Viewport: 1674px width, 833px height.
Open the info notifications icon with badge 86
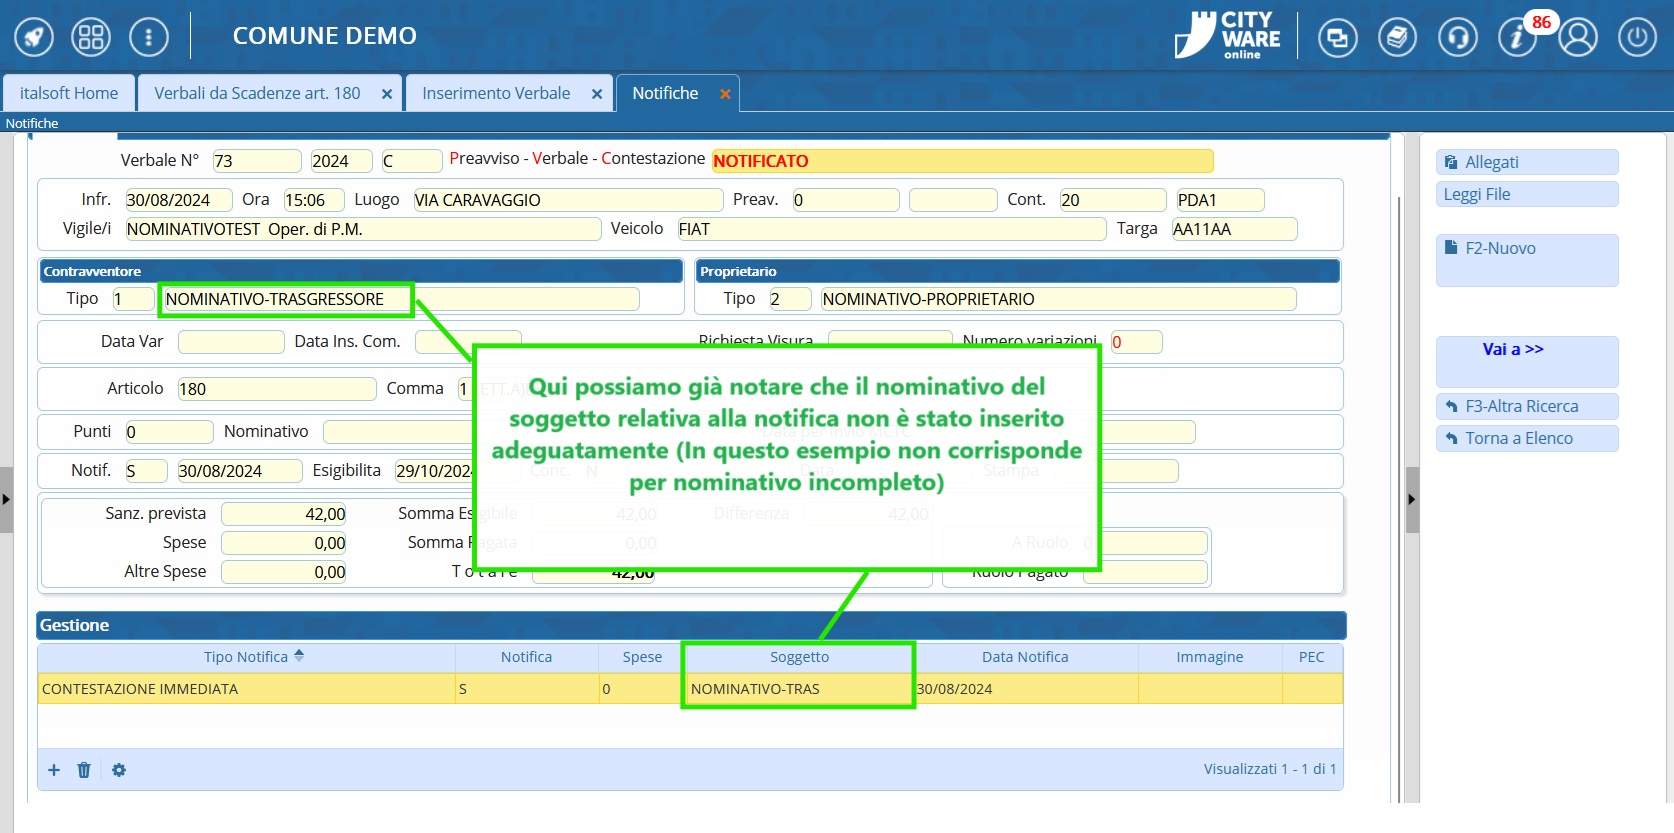[x=1517, y=38]
